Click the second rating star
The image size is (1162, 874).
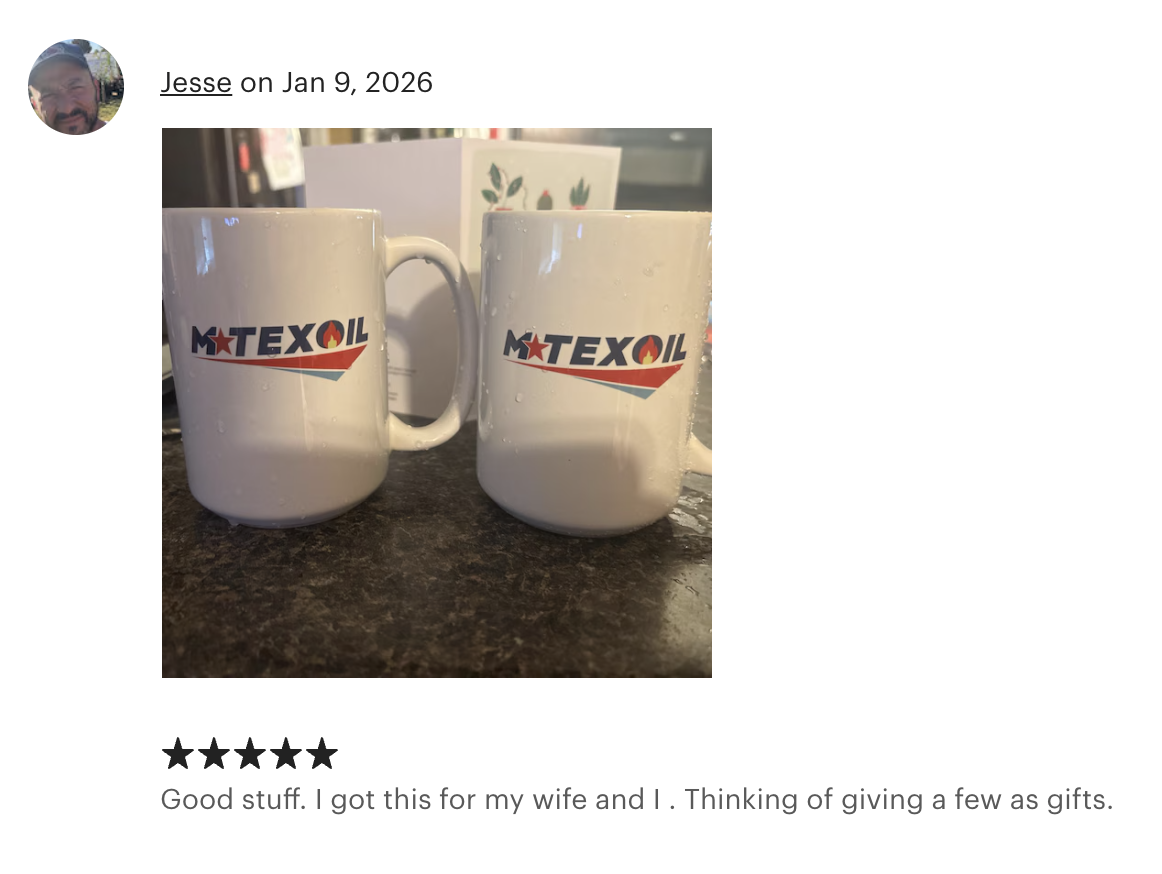tap(213, 754)
